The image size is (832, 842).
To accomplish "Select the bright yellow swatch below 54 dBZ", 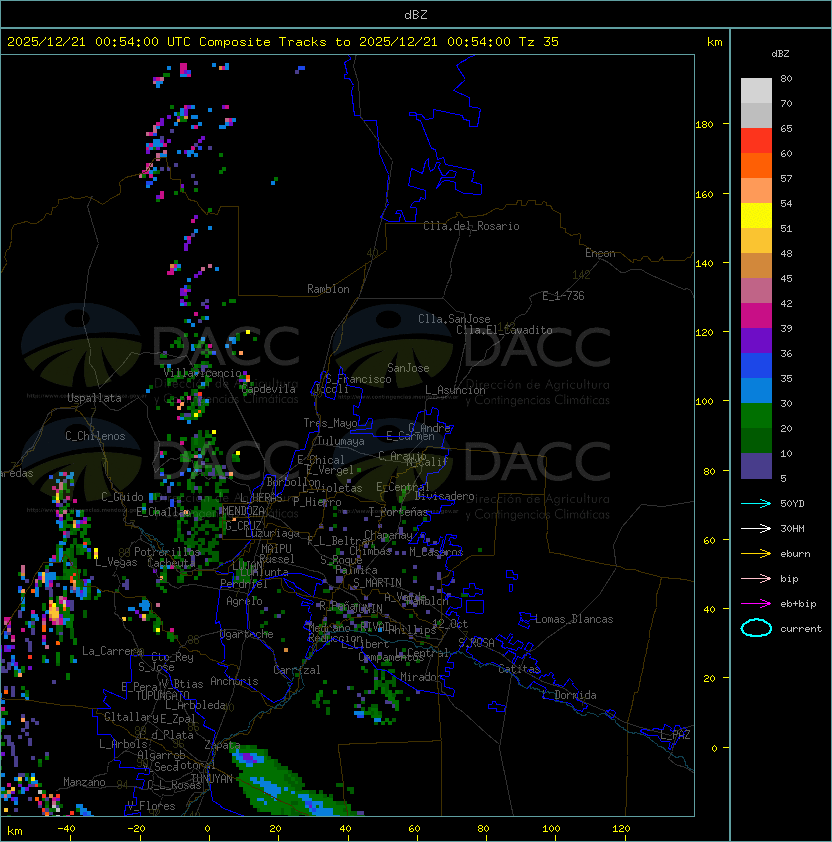I will (756, 216).
